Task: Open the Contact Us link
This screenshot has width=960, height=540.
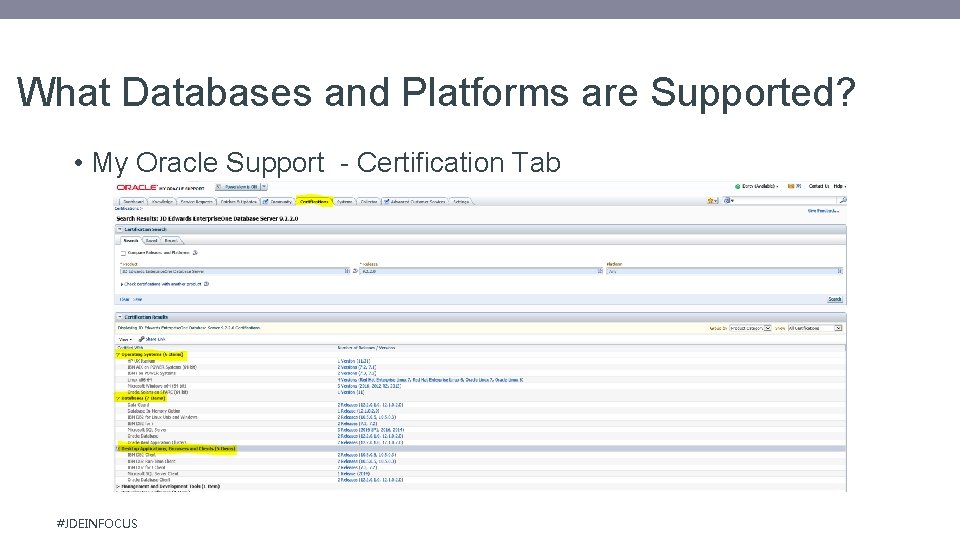Action: pos(819,186)
